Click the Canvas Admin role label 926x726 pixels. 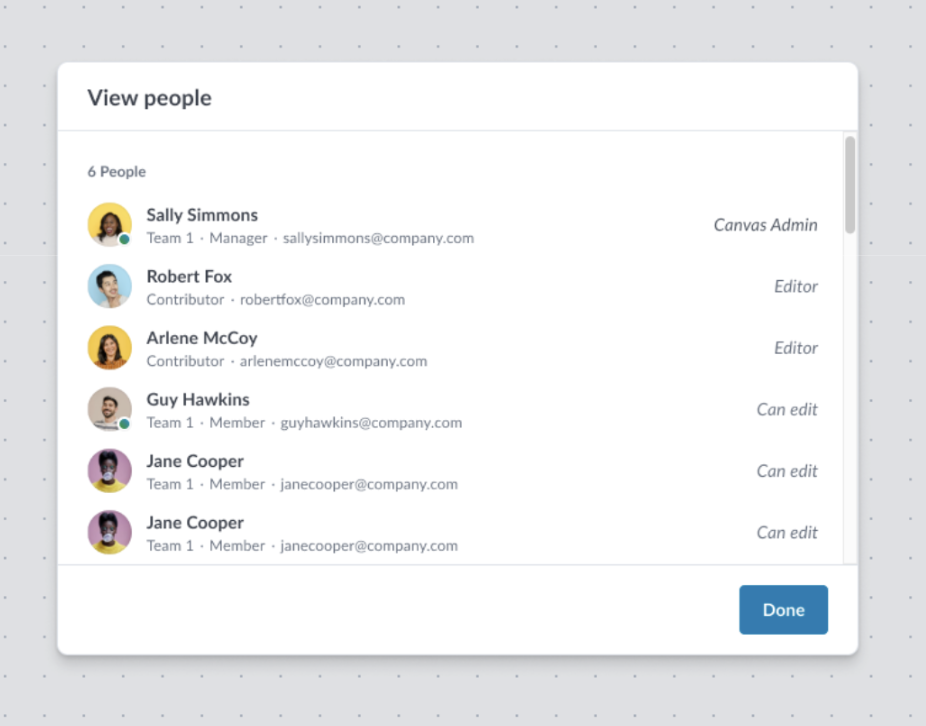point(765,225)
